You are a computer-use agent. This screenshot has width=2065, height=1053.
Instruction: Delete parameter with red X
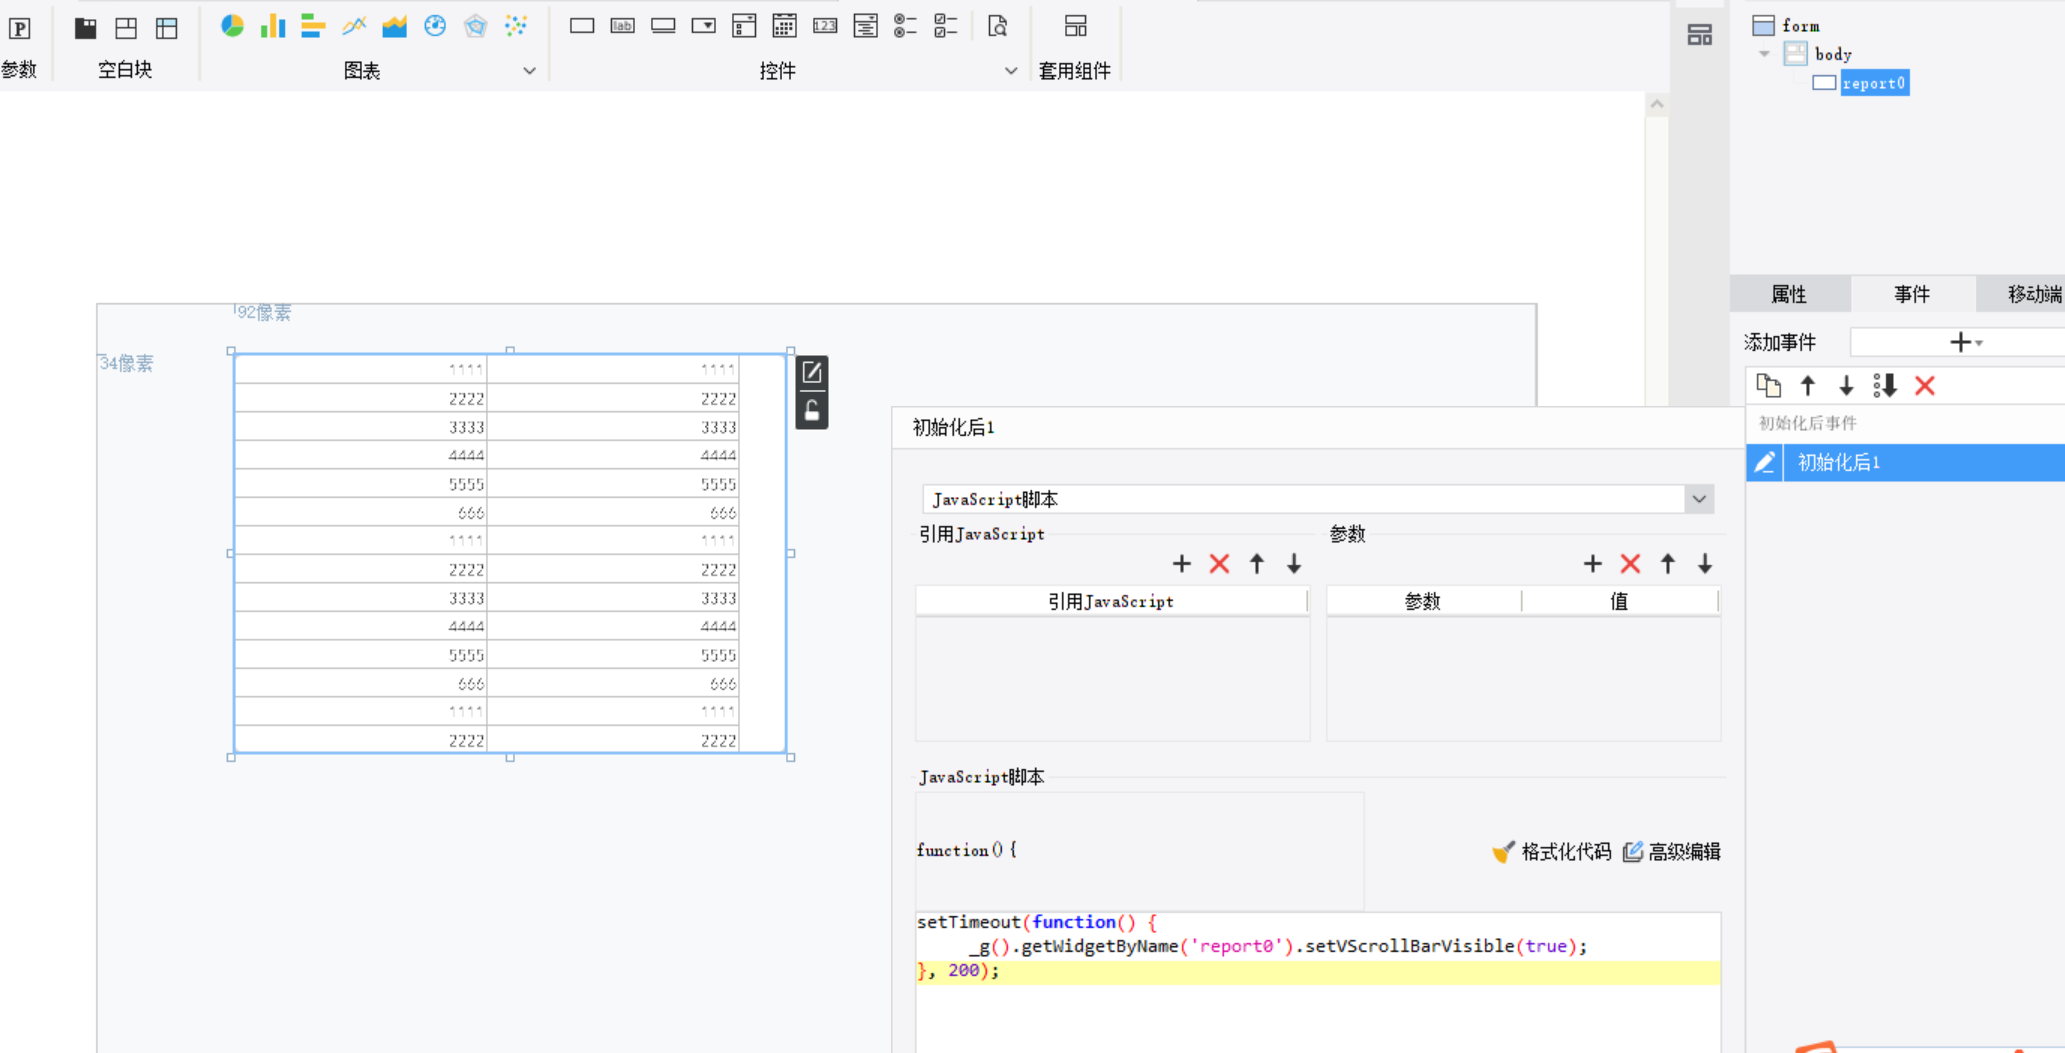coord(1630,564)
